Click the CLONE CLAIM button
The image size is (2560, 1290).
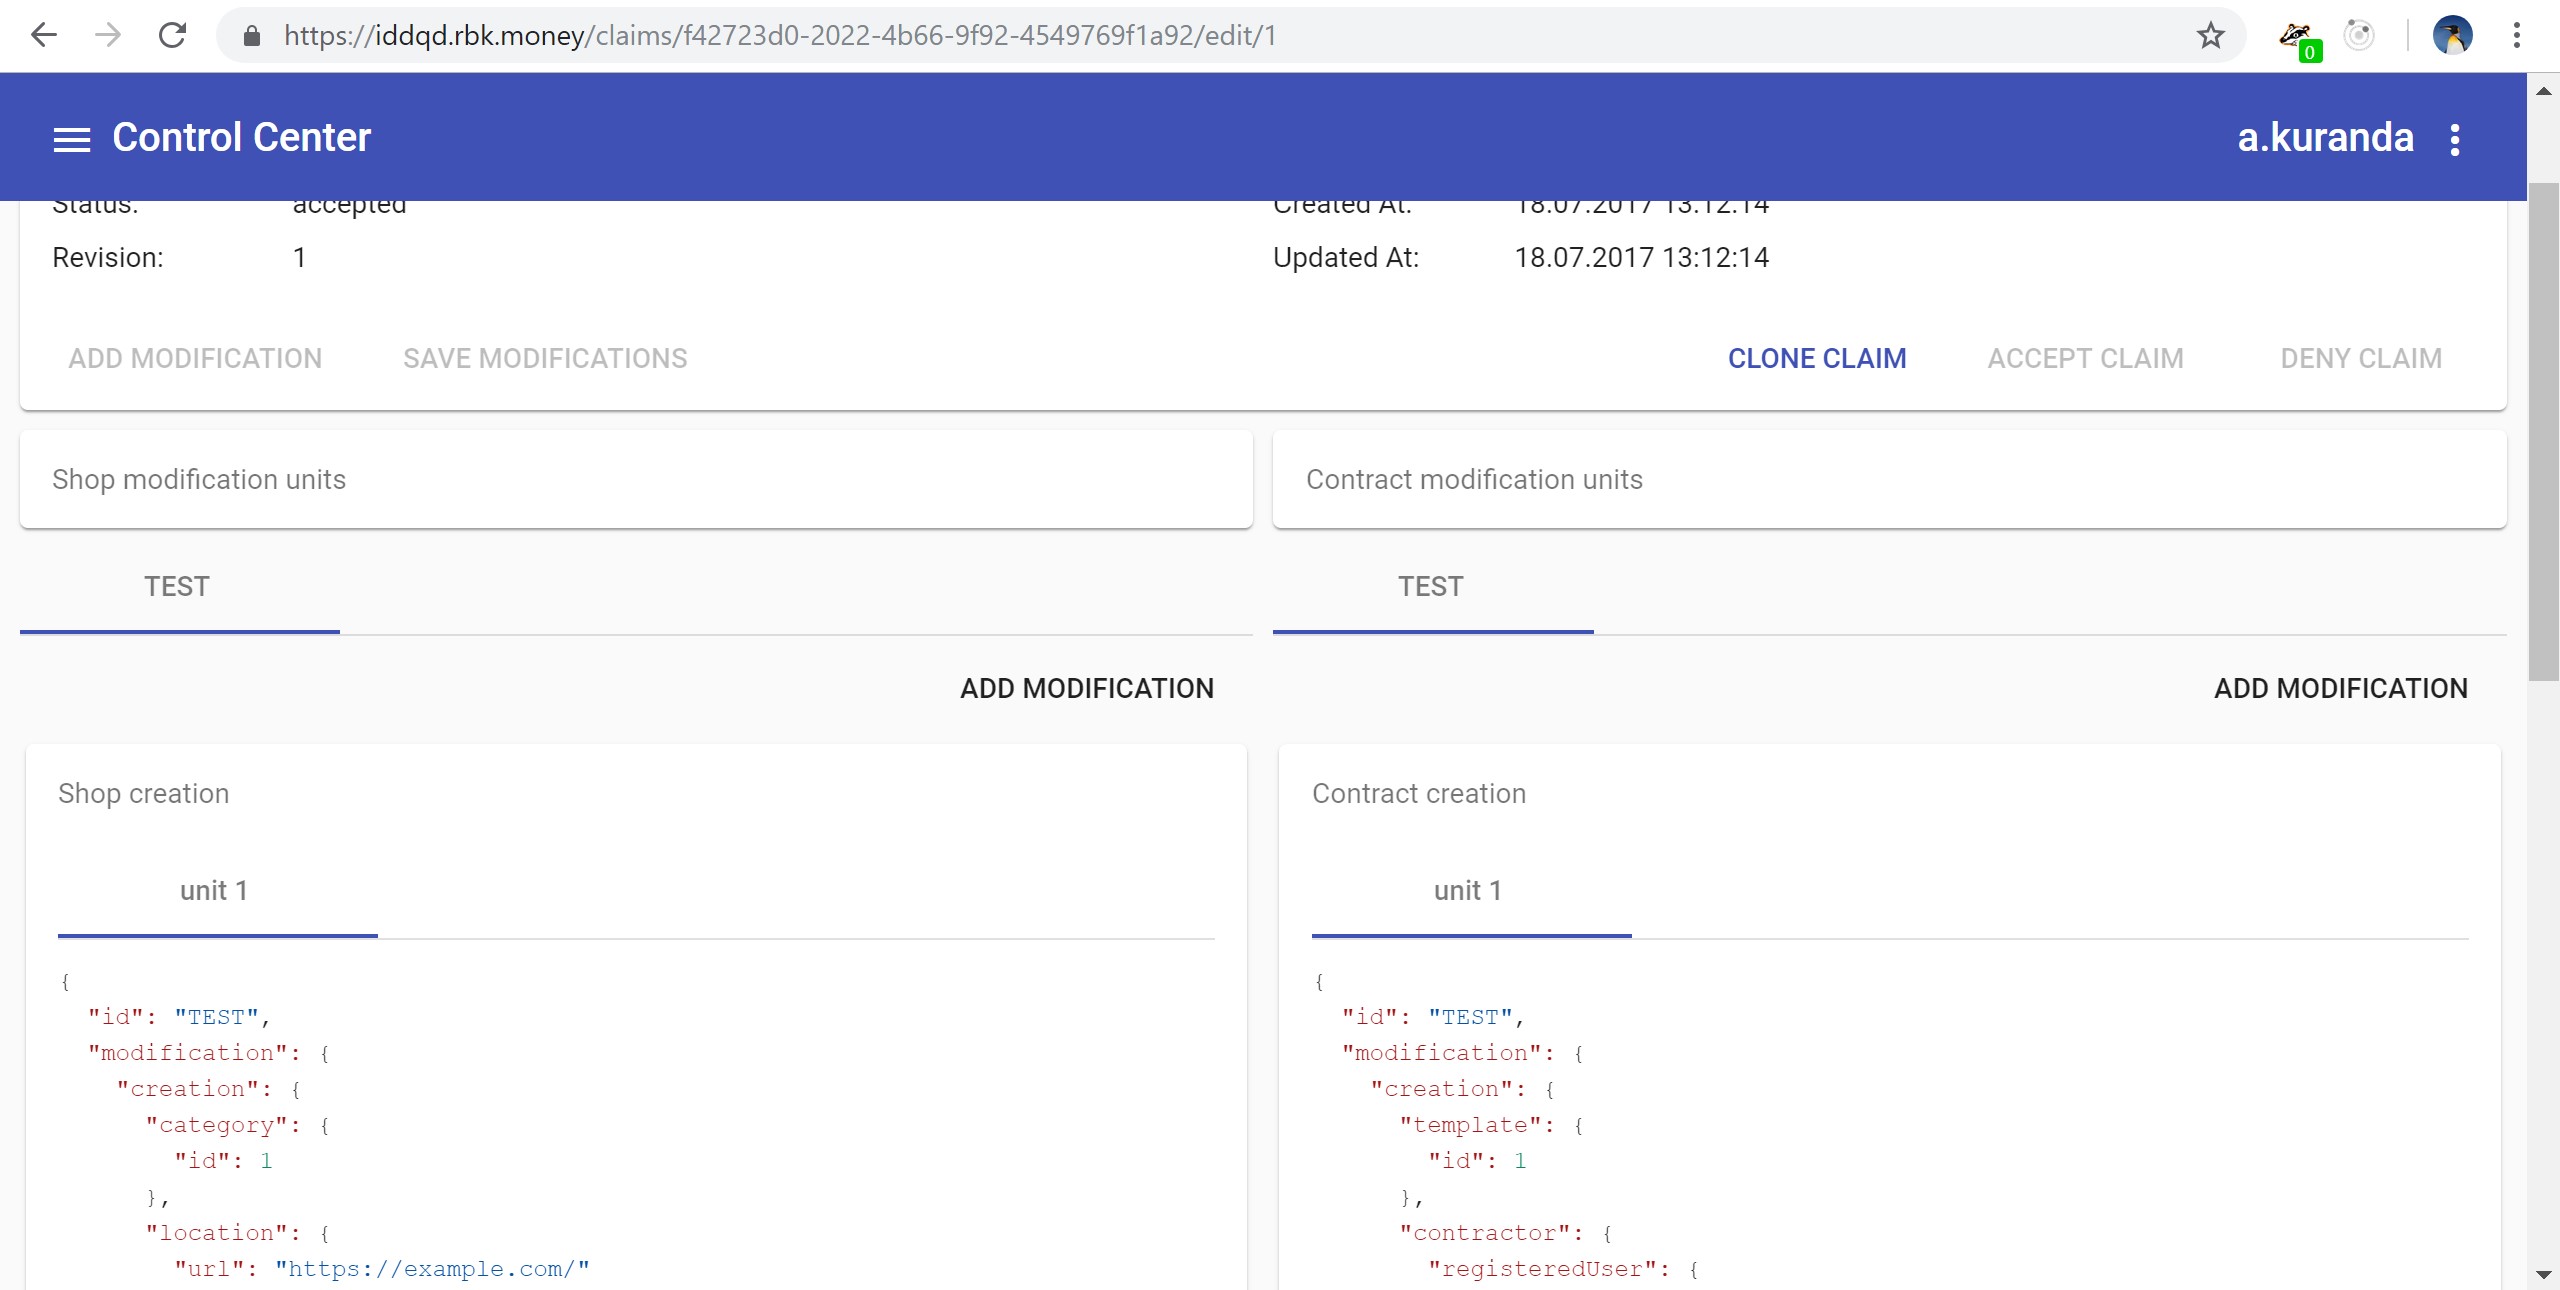coord(1817,358)
